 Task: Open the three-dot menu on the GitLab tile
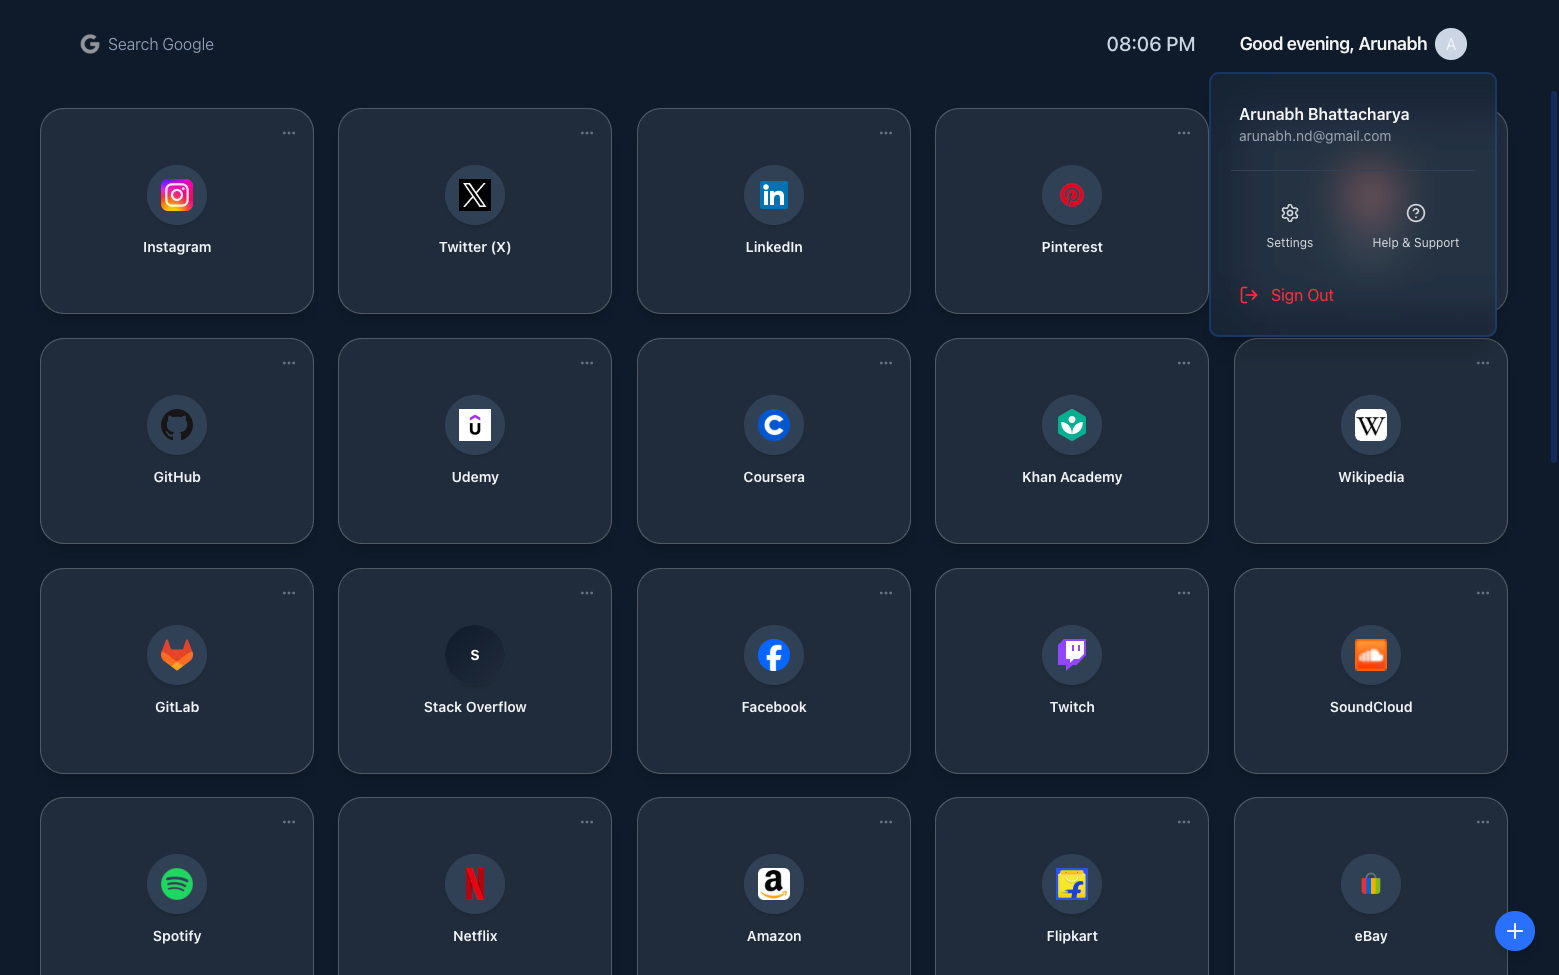289,592
